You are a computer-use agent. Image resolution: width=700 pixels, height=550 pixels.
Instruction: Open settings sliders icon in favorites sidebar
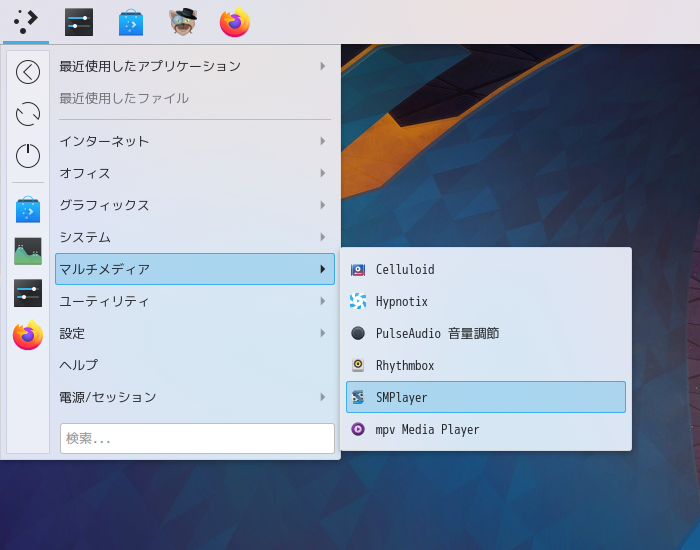point(28,293)
